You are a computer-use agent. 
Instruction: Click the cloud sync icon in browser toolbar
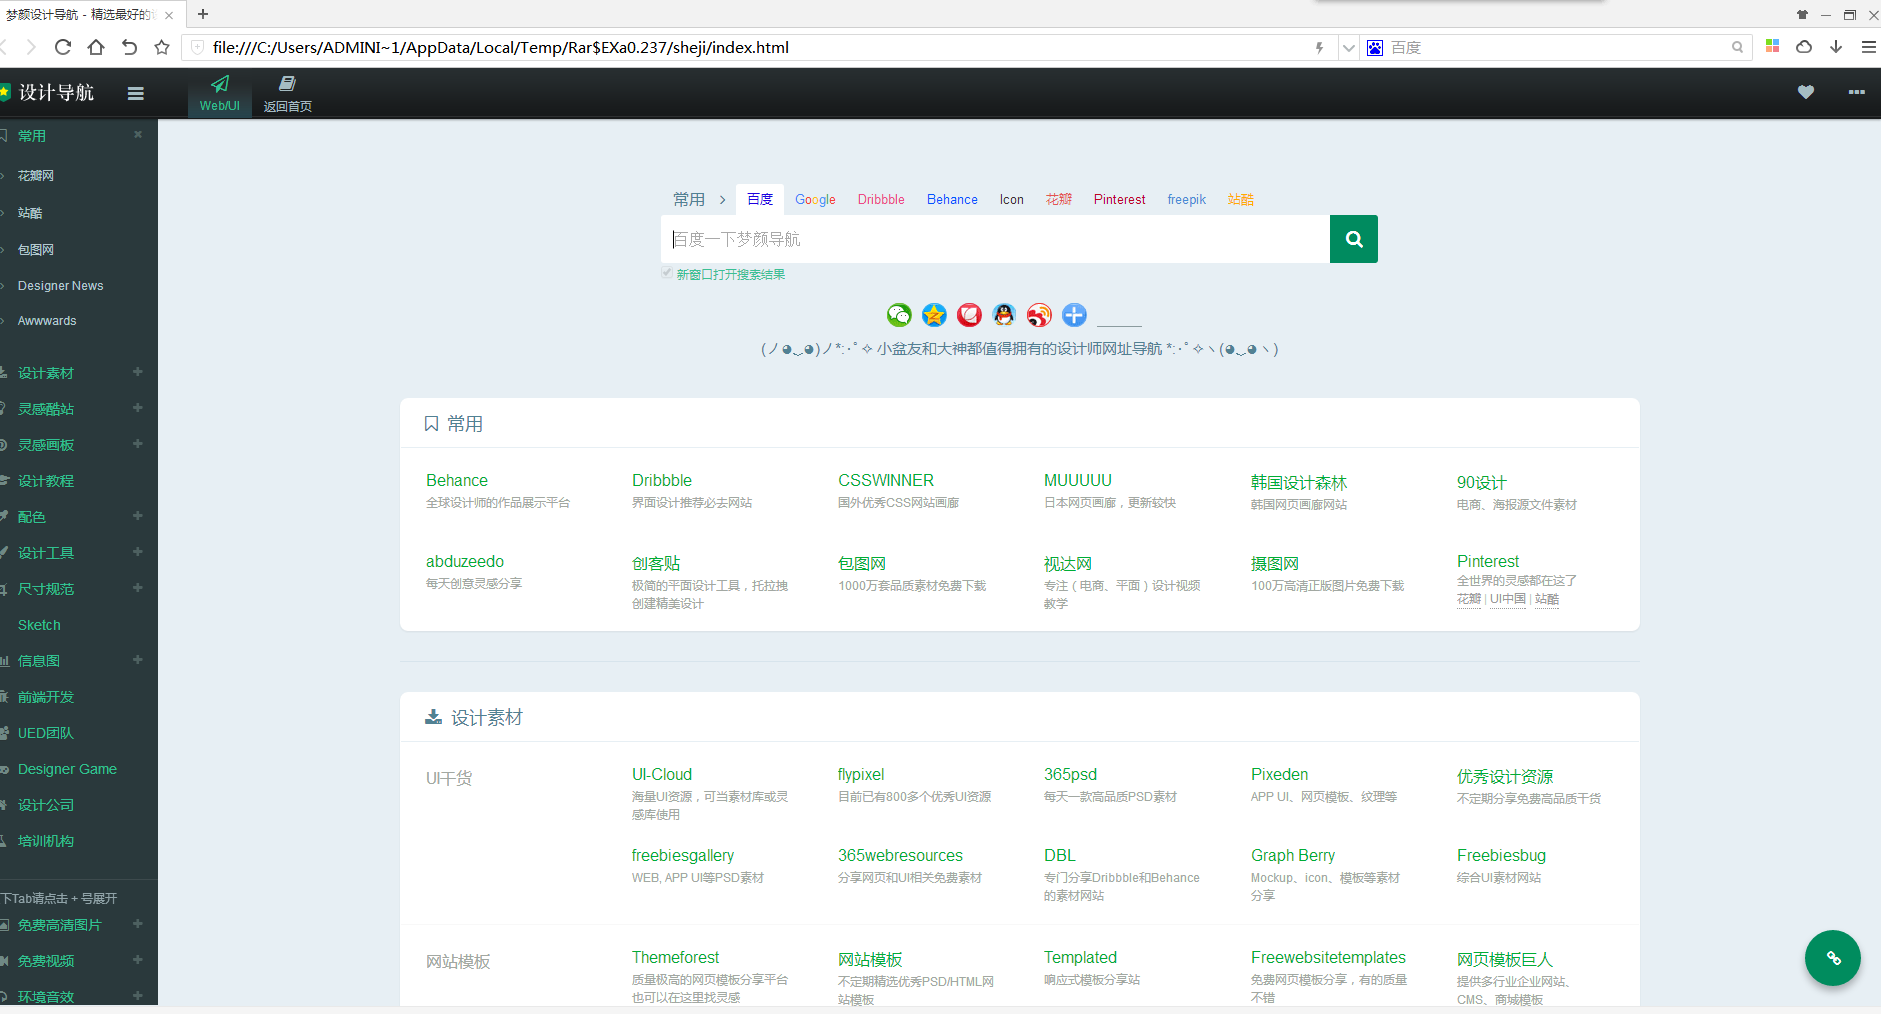tap(1804, 46)
